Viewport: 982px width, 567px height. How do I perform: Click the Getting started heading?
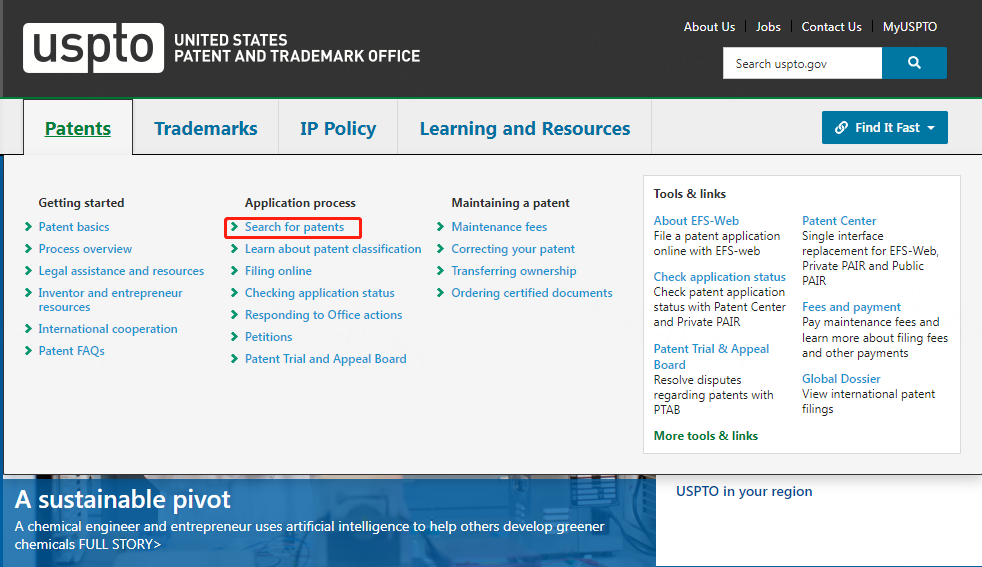click(81, 203)
